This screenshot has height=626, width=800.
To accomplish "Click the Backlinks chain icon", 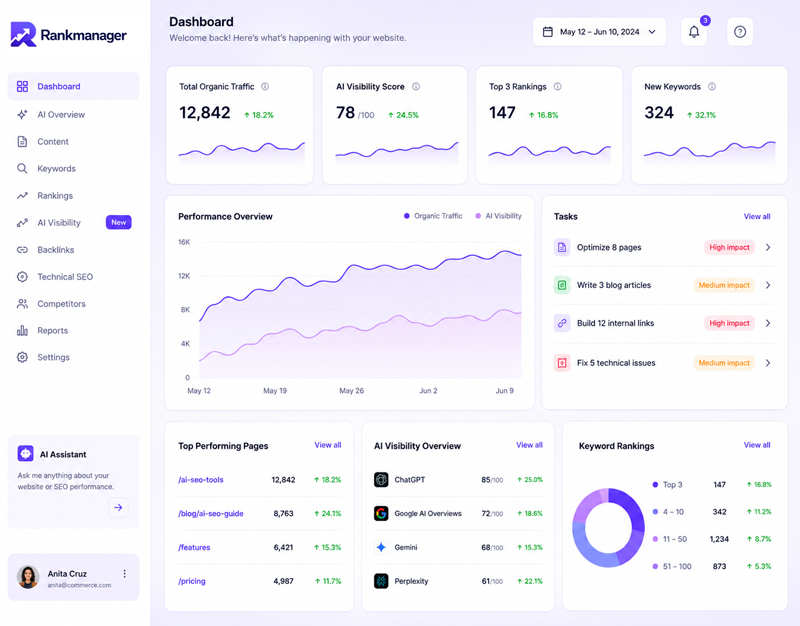I will [22, 249].
